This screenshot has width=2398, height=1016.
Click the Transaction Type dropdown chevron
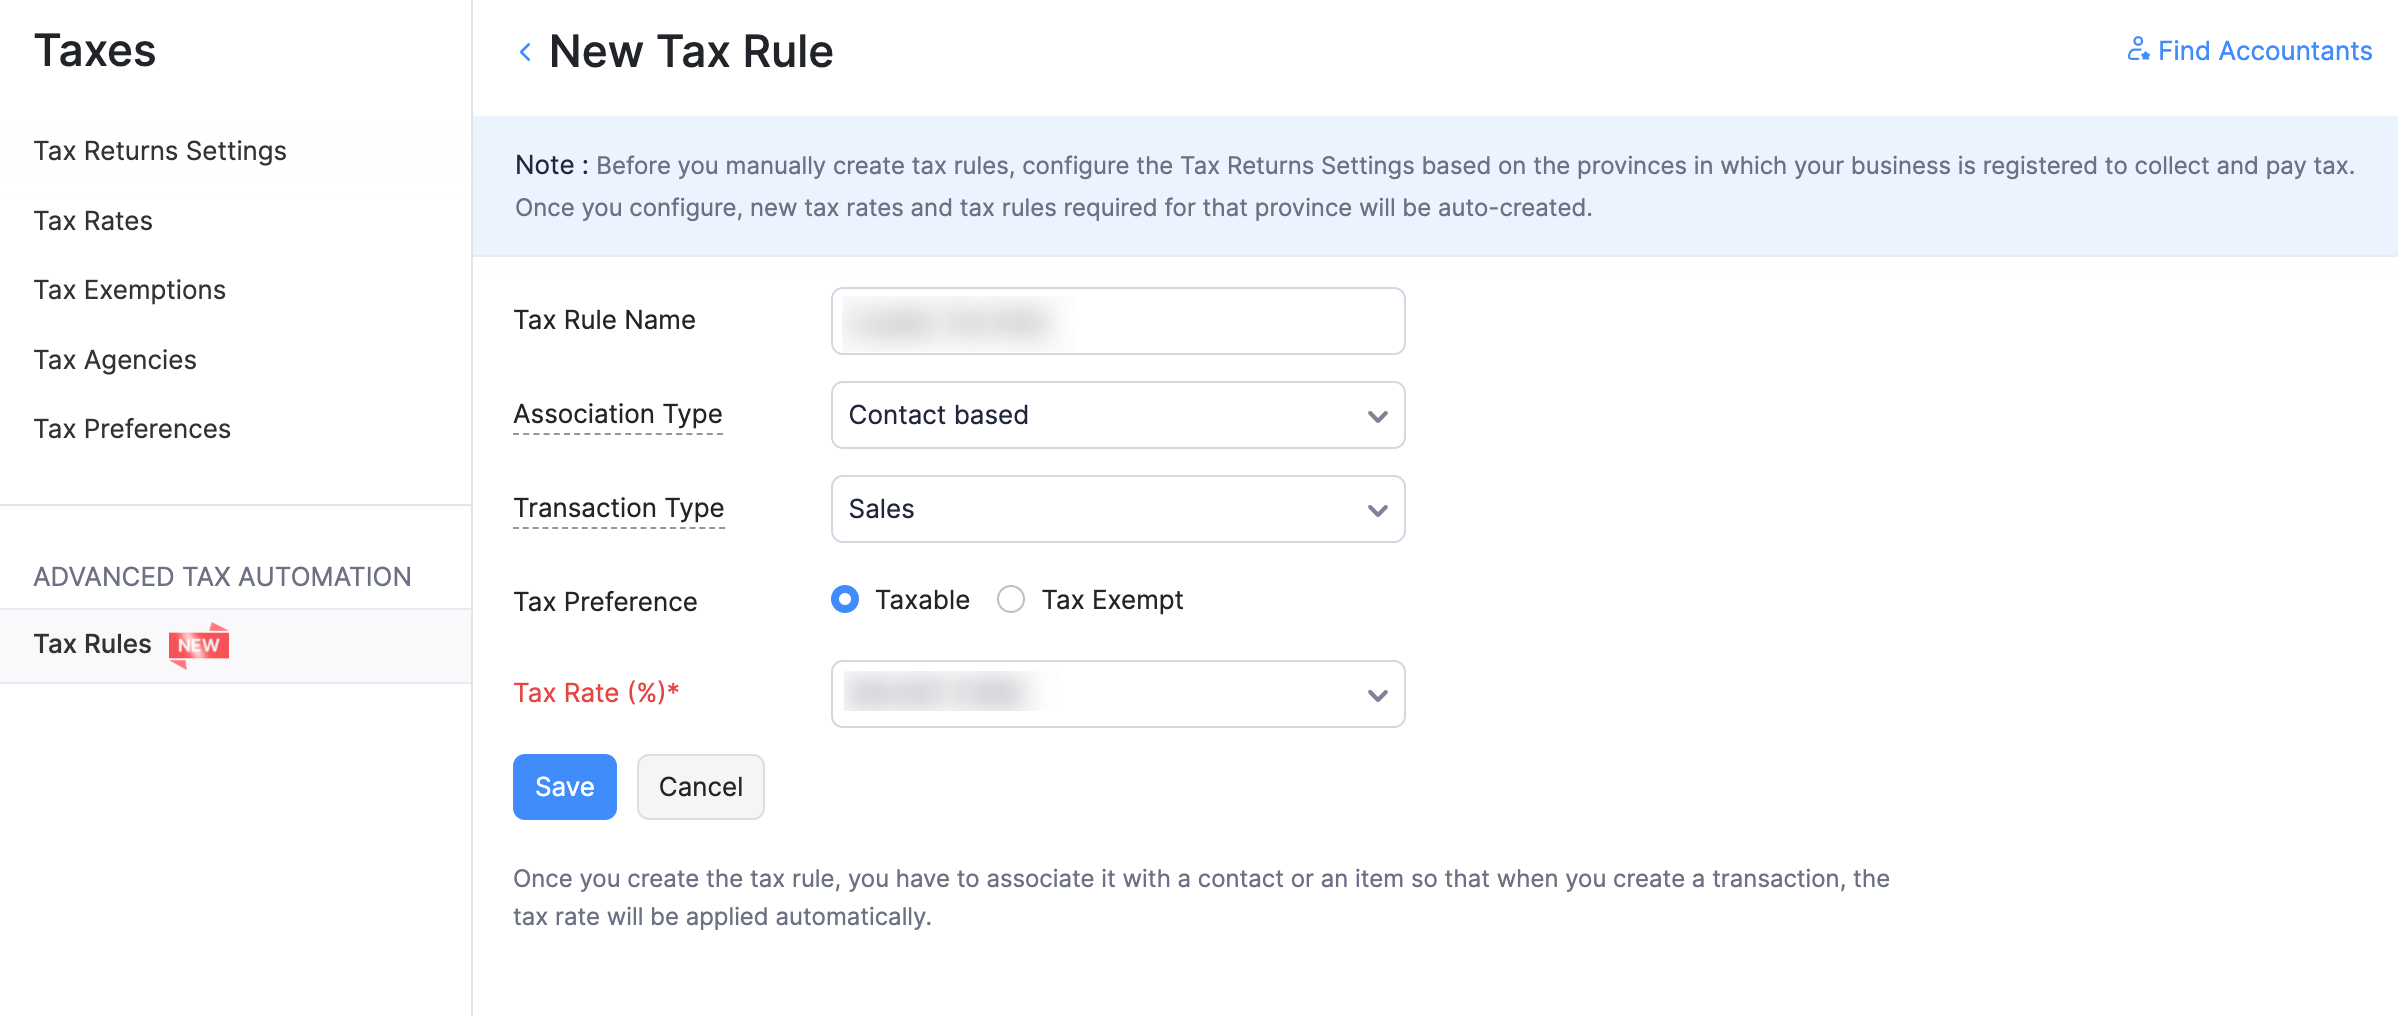pos(1377,509)
